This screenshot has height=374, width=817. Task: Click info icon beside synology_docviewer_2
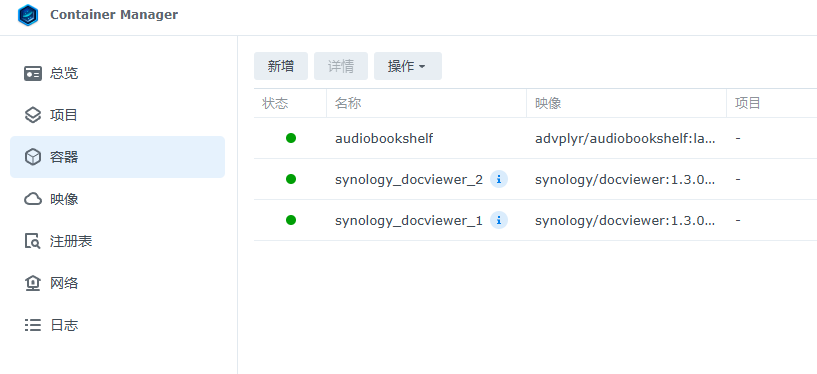click(499, 179)
